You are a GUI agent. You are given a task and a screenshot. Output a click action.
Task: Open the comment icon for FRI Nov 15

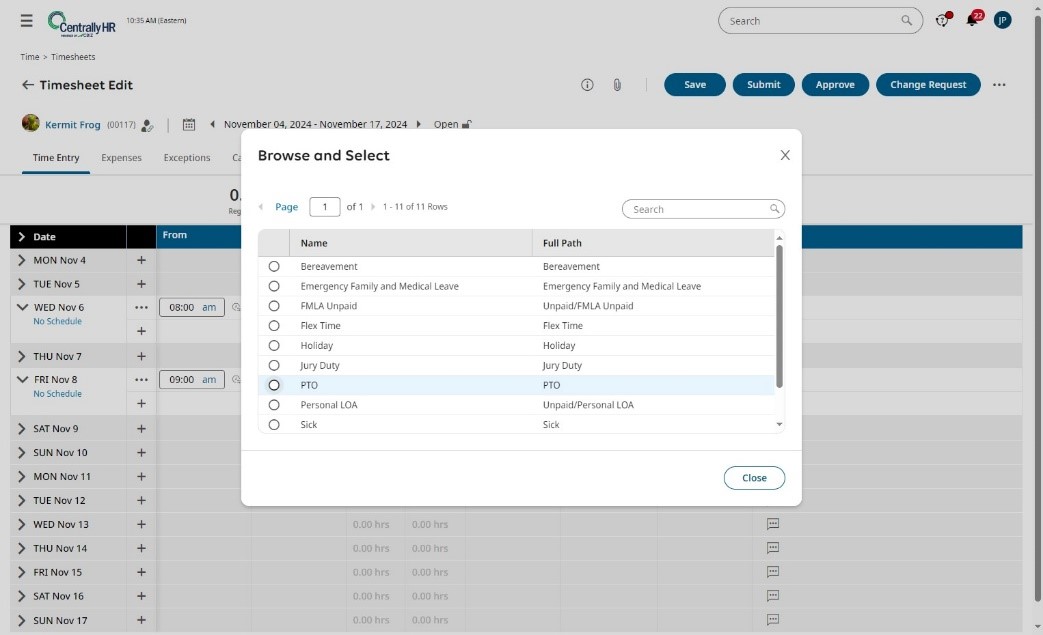(x=773, y=572)
